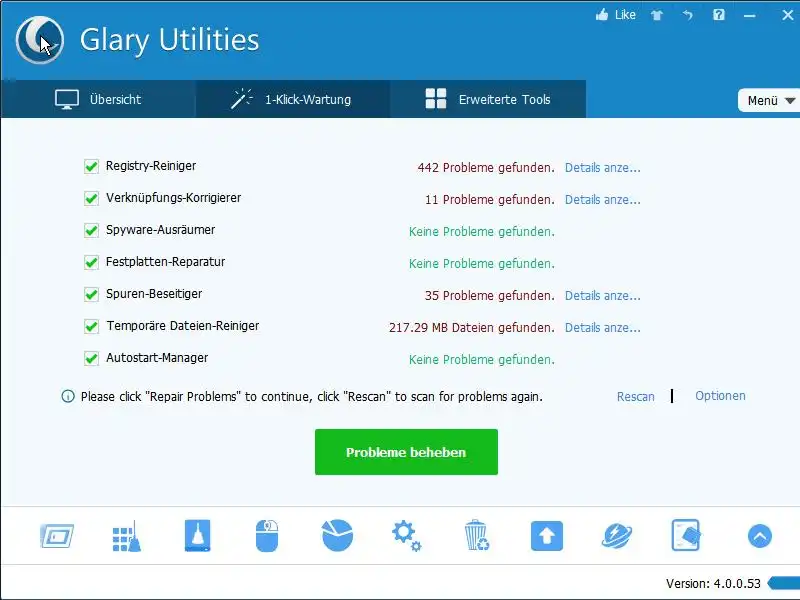
Task: Click the '11 Probleme gefunden.' text
Action: coord(490,200)
